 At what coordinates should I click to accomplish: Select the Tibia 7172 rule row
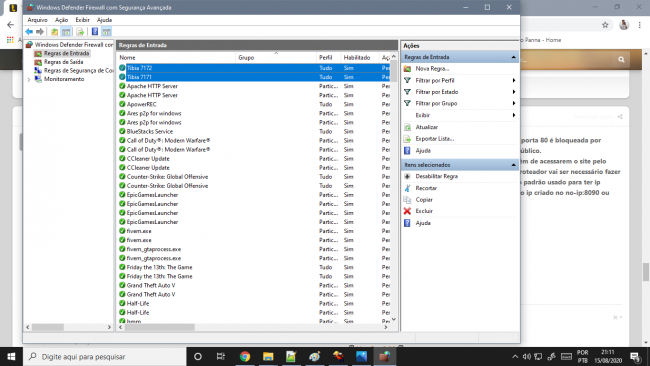(x=254, y=68)
